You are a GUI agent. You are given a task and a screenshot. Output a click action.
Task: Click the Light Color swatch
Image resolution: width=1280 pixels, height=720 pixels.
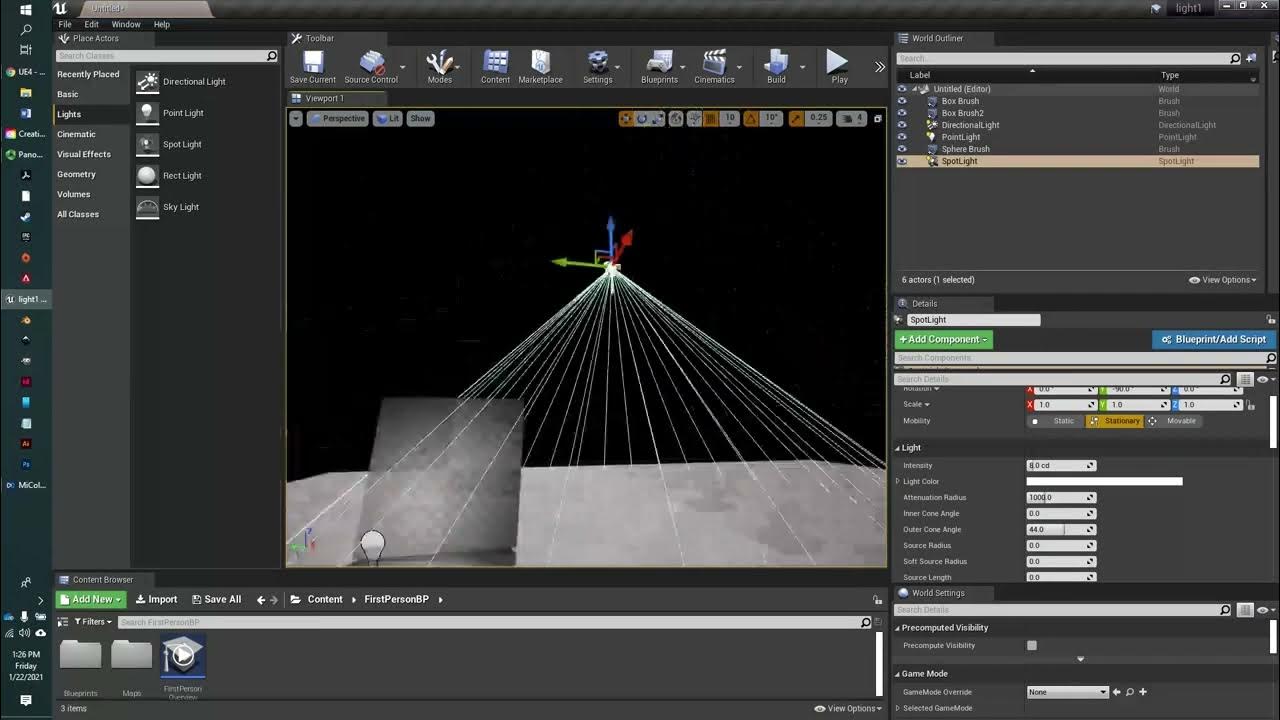pos(1105,481)
